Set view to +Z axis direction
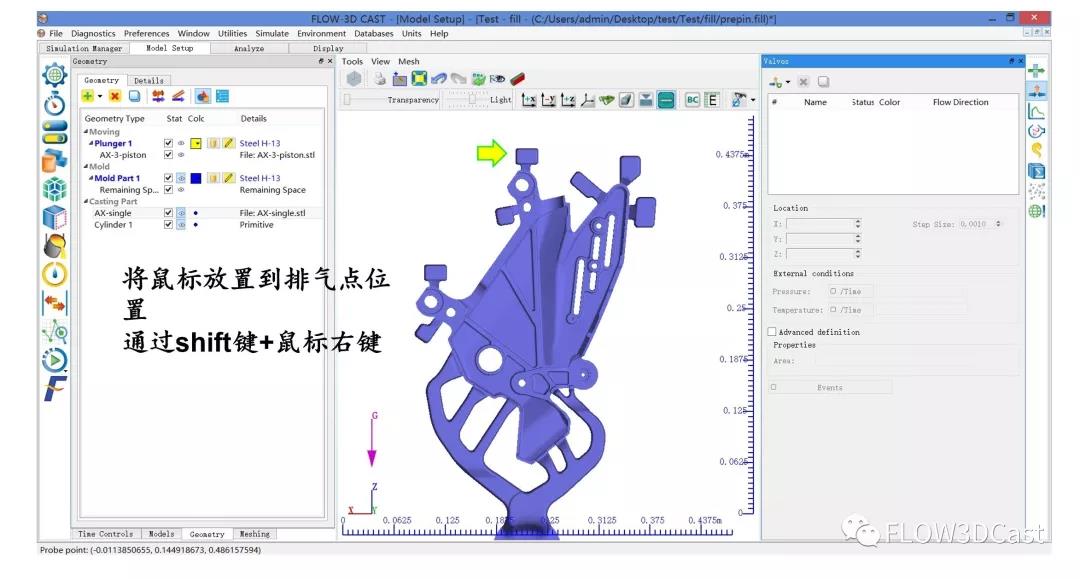This screenshot has width=1080, height=579. (568, 99)
